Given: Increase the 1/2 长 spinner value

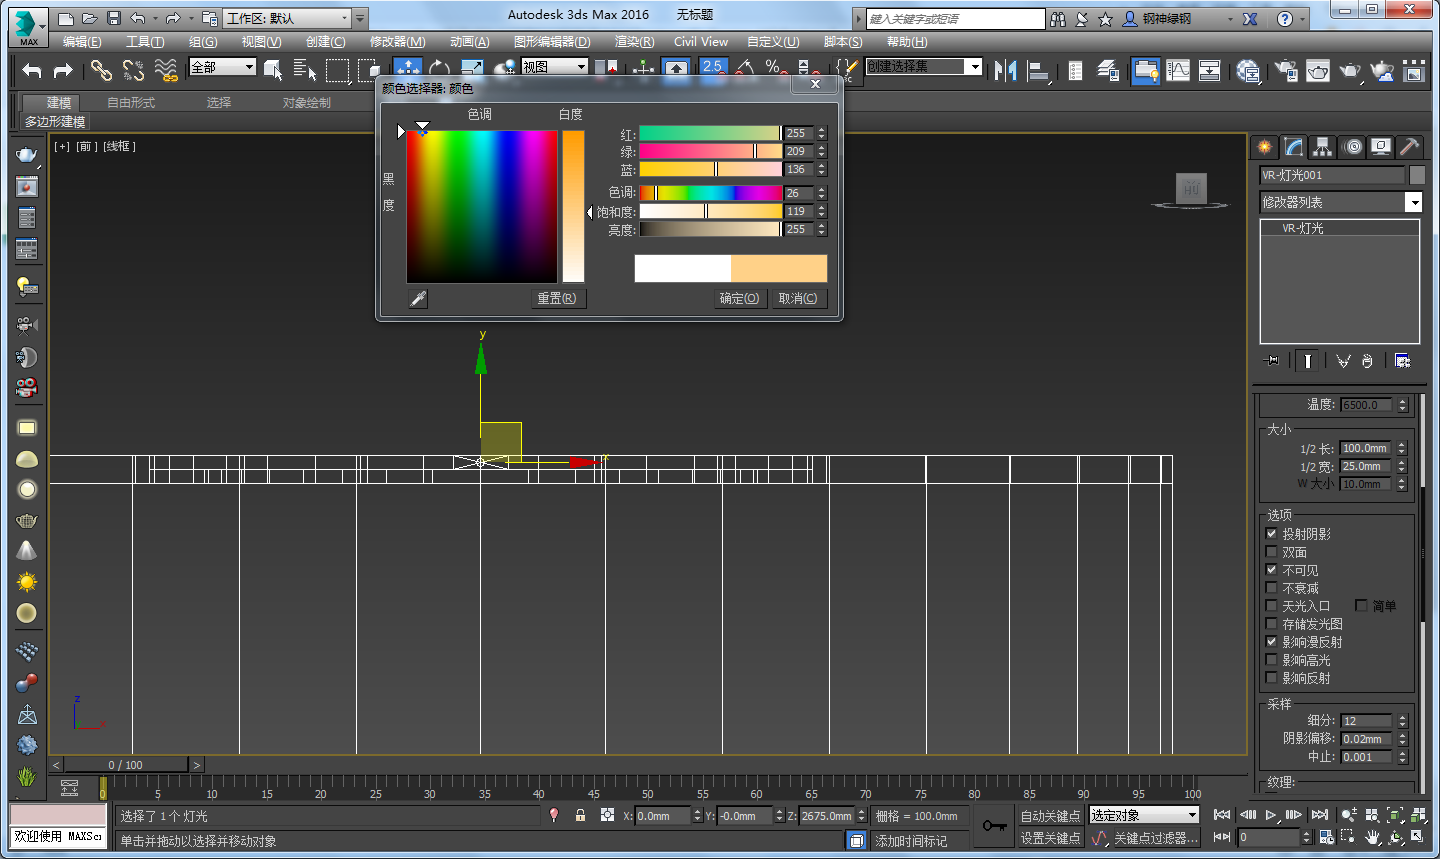Looking at the screenshot, I should click(x=1402, y=445).
